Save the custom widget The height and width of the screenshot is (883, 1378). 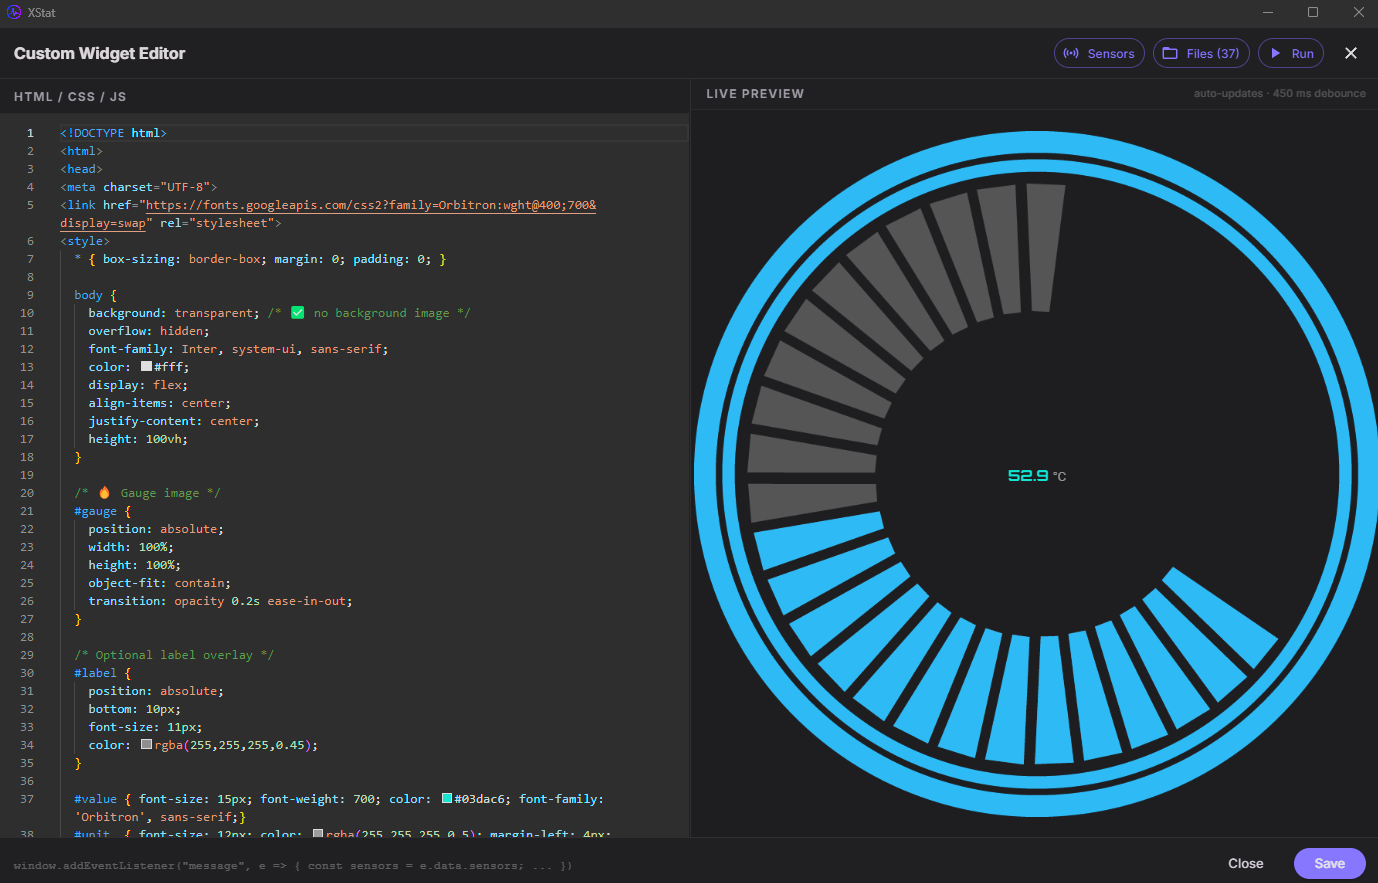(x=1329, y=863)
